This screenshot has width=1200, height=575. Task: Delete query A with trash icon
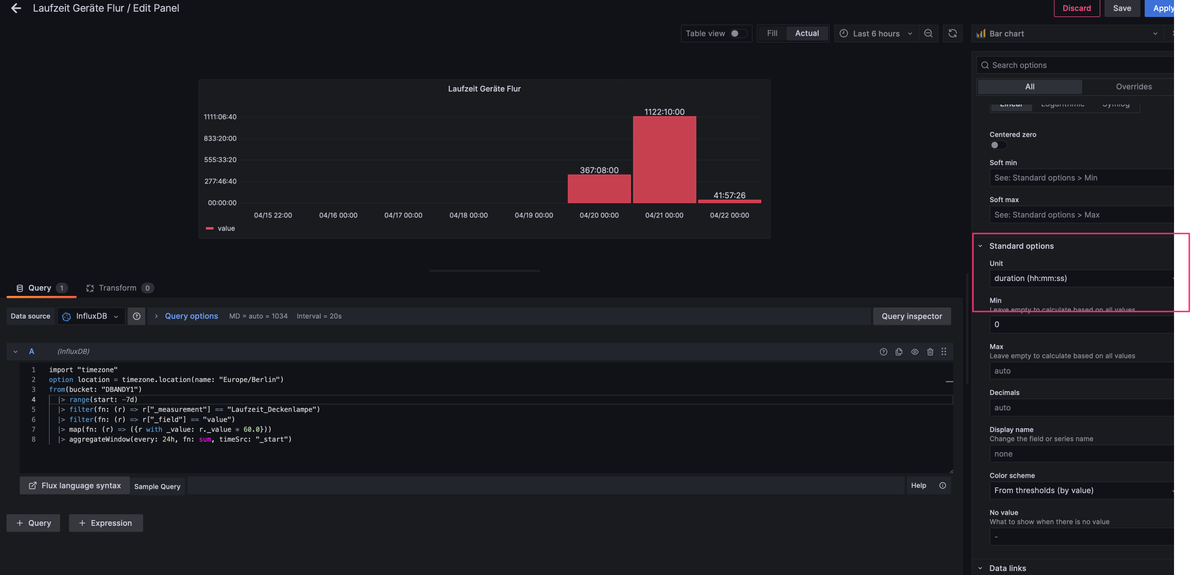(x=930, y=352)
